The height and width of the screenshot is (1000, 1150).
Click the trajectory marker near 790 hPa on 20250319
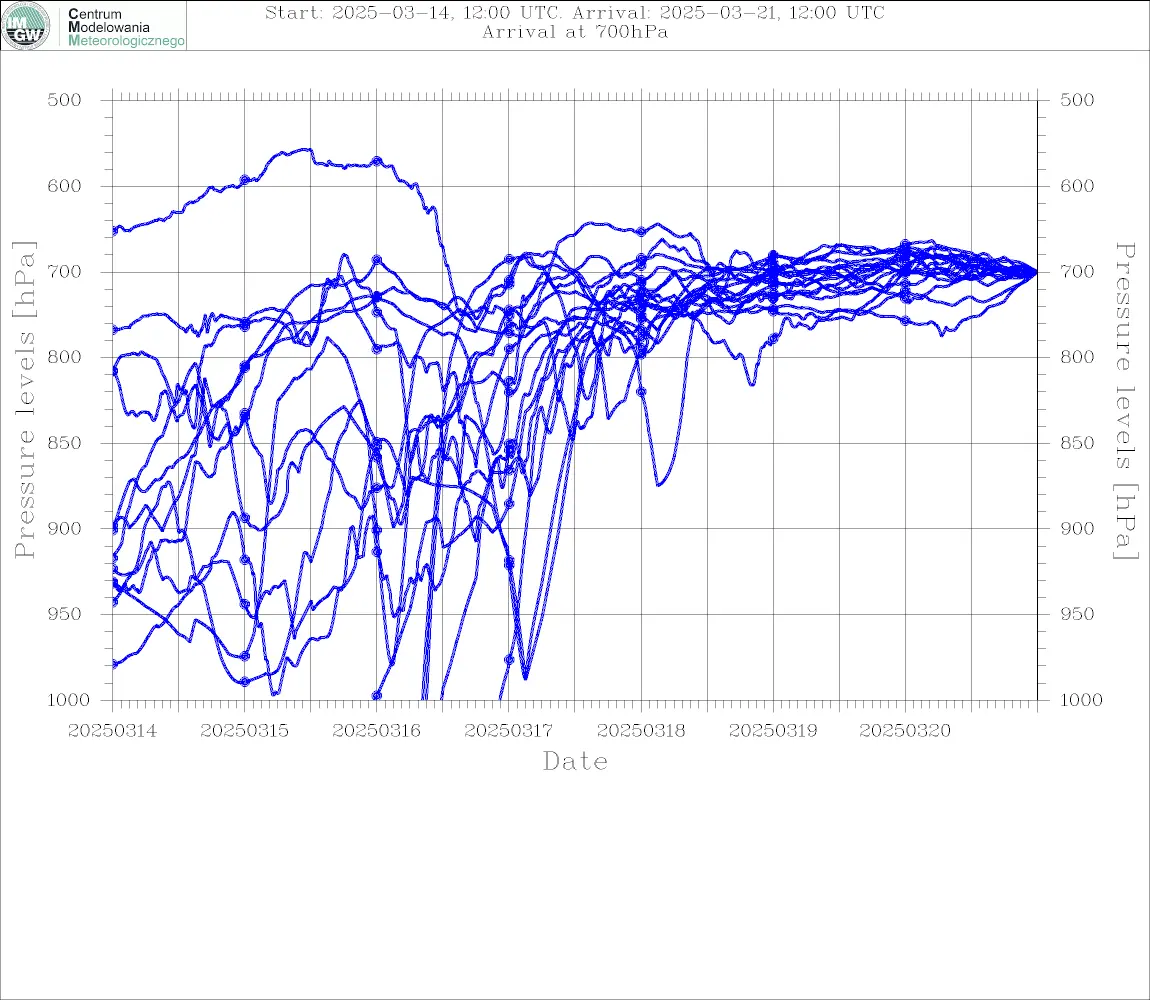(x=773, y=339)
